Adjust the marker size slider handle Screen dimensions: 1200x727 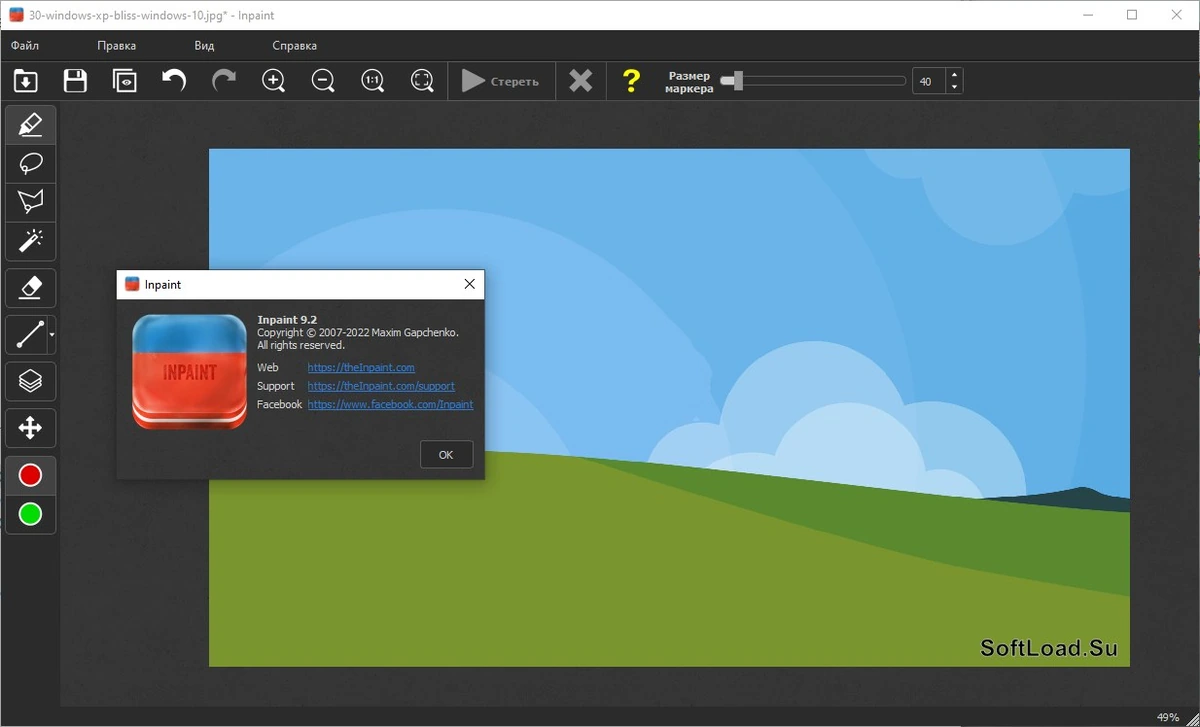click(x=738, y=81)
